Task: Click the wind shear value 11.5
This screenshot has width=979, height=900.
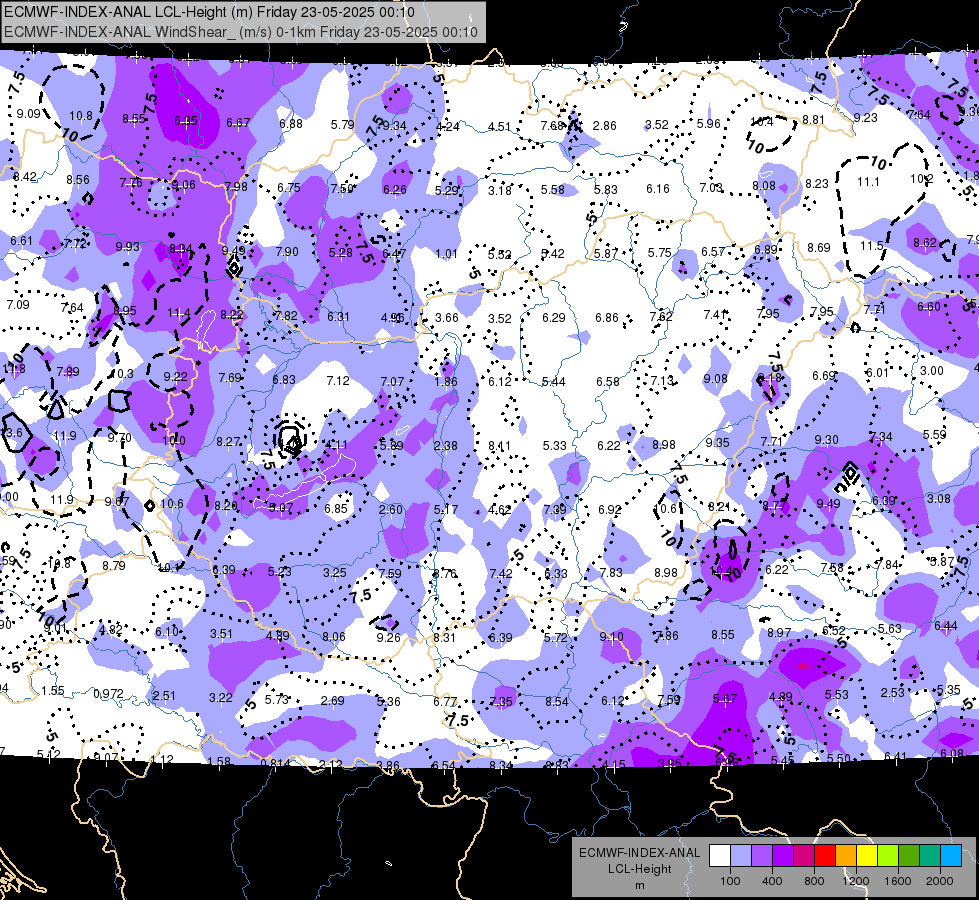Action: (871, 245)
